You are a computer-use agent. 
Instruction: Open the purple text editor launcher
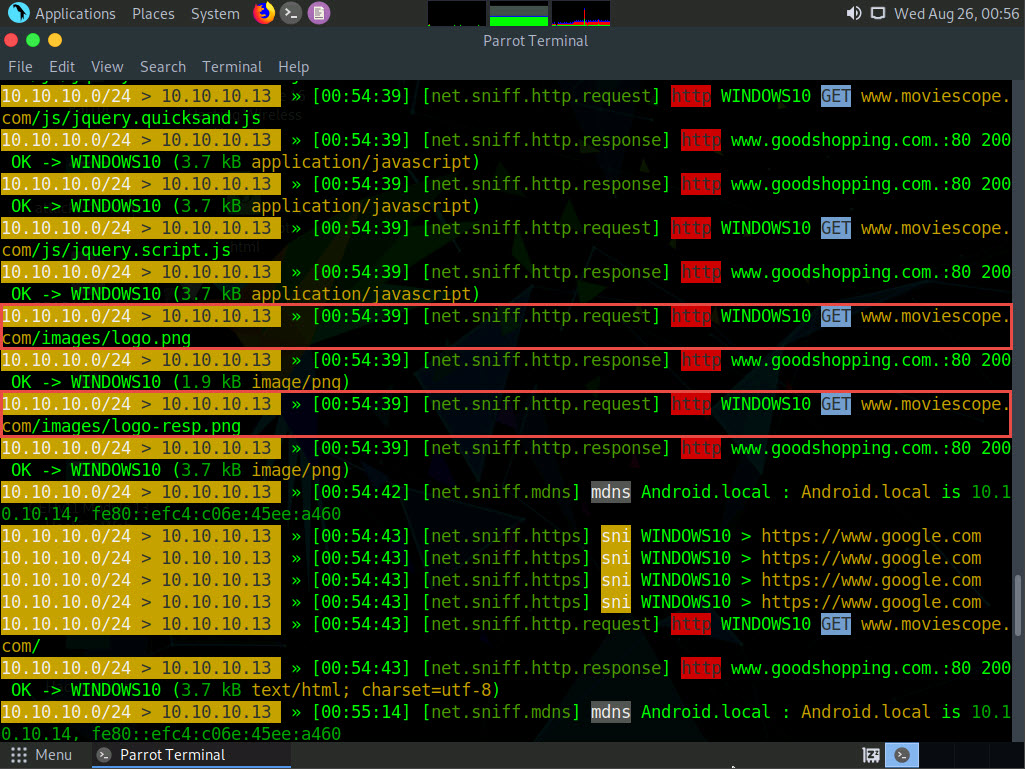pyautogui.click(x=319, y=13)
